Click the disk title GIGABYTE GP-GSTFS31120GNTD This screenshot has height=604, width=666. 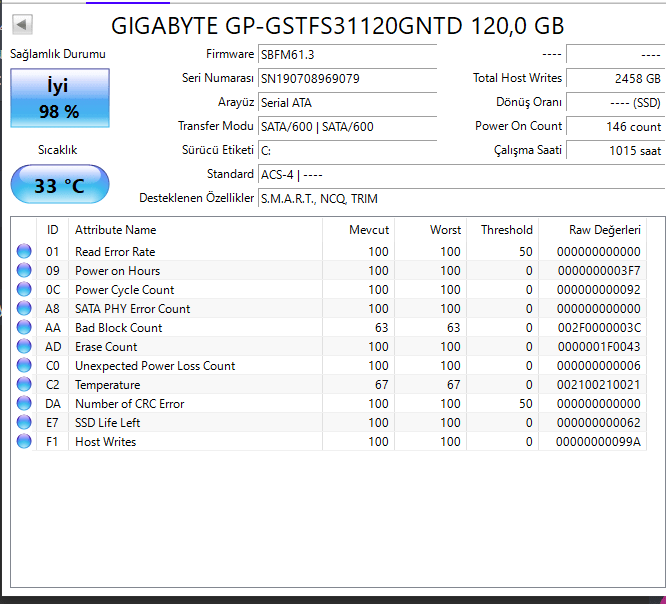(287, 25)
